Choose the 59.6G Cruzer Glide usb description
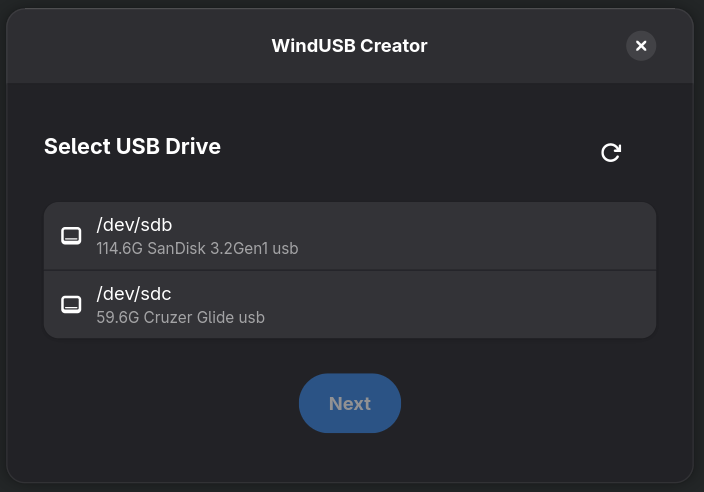Screen dimensions: 704x492 (x=180, y=318)
